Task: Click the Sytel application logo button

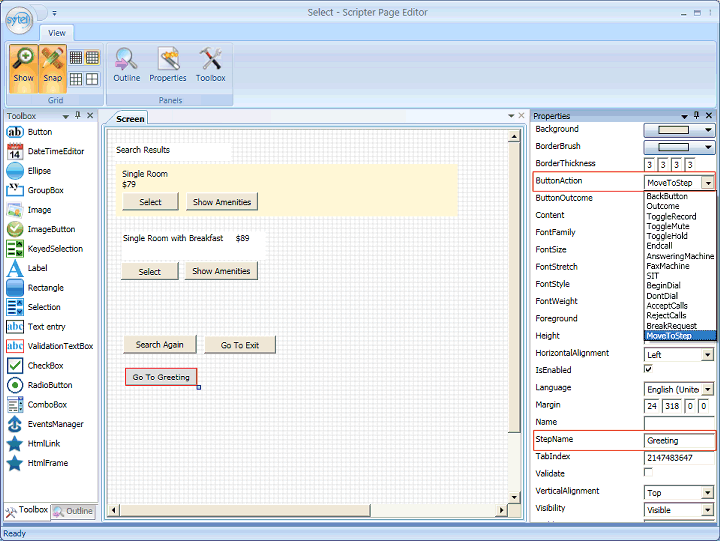Action: coord(18,20)
